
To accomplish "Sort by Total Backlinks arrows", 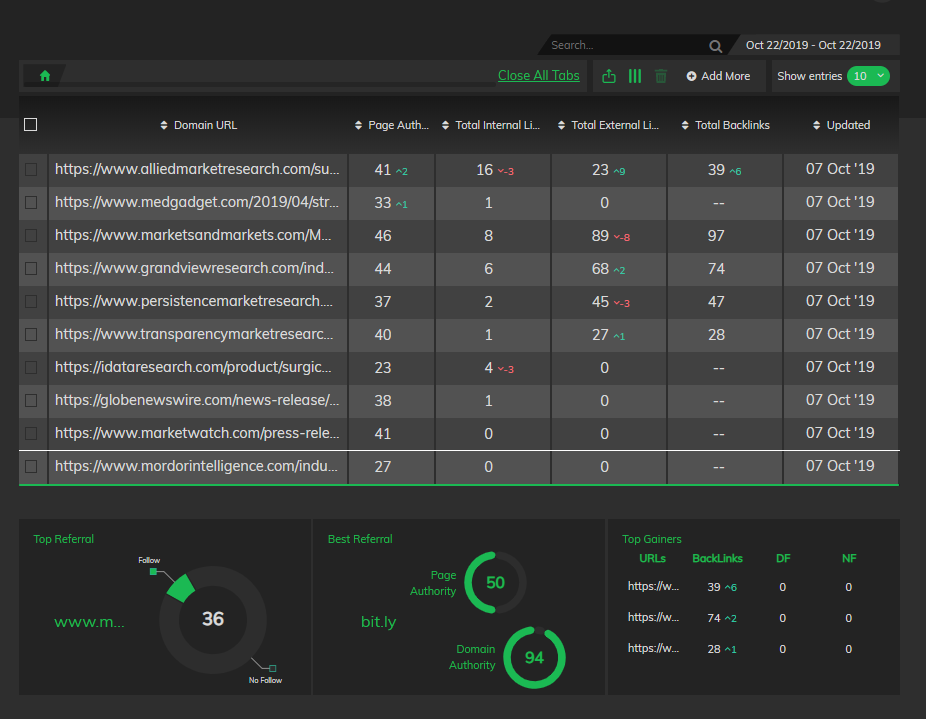I will [x=685, y=125].
